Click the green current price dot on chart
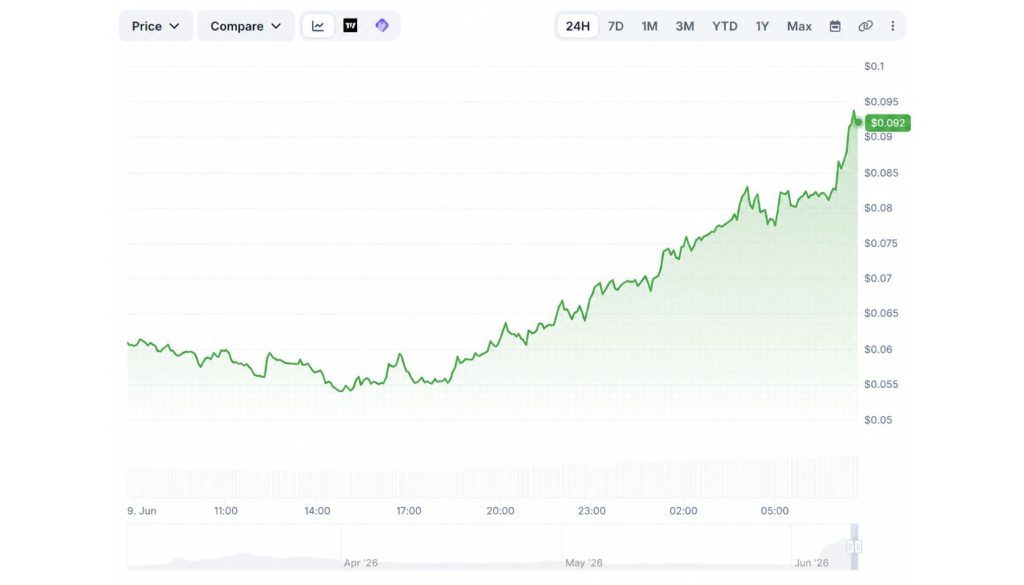 pos(858,122)
